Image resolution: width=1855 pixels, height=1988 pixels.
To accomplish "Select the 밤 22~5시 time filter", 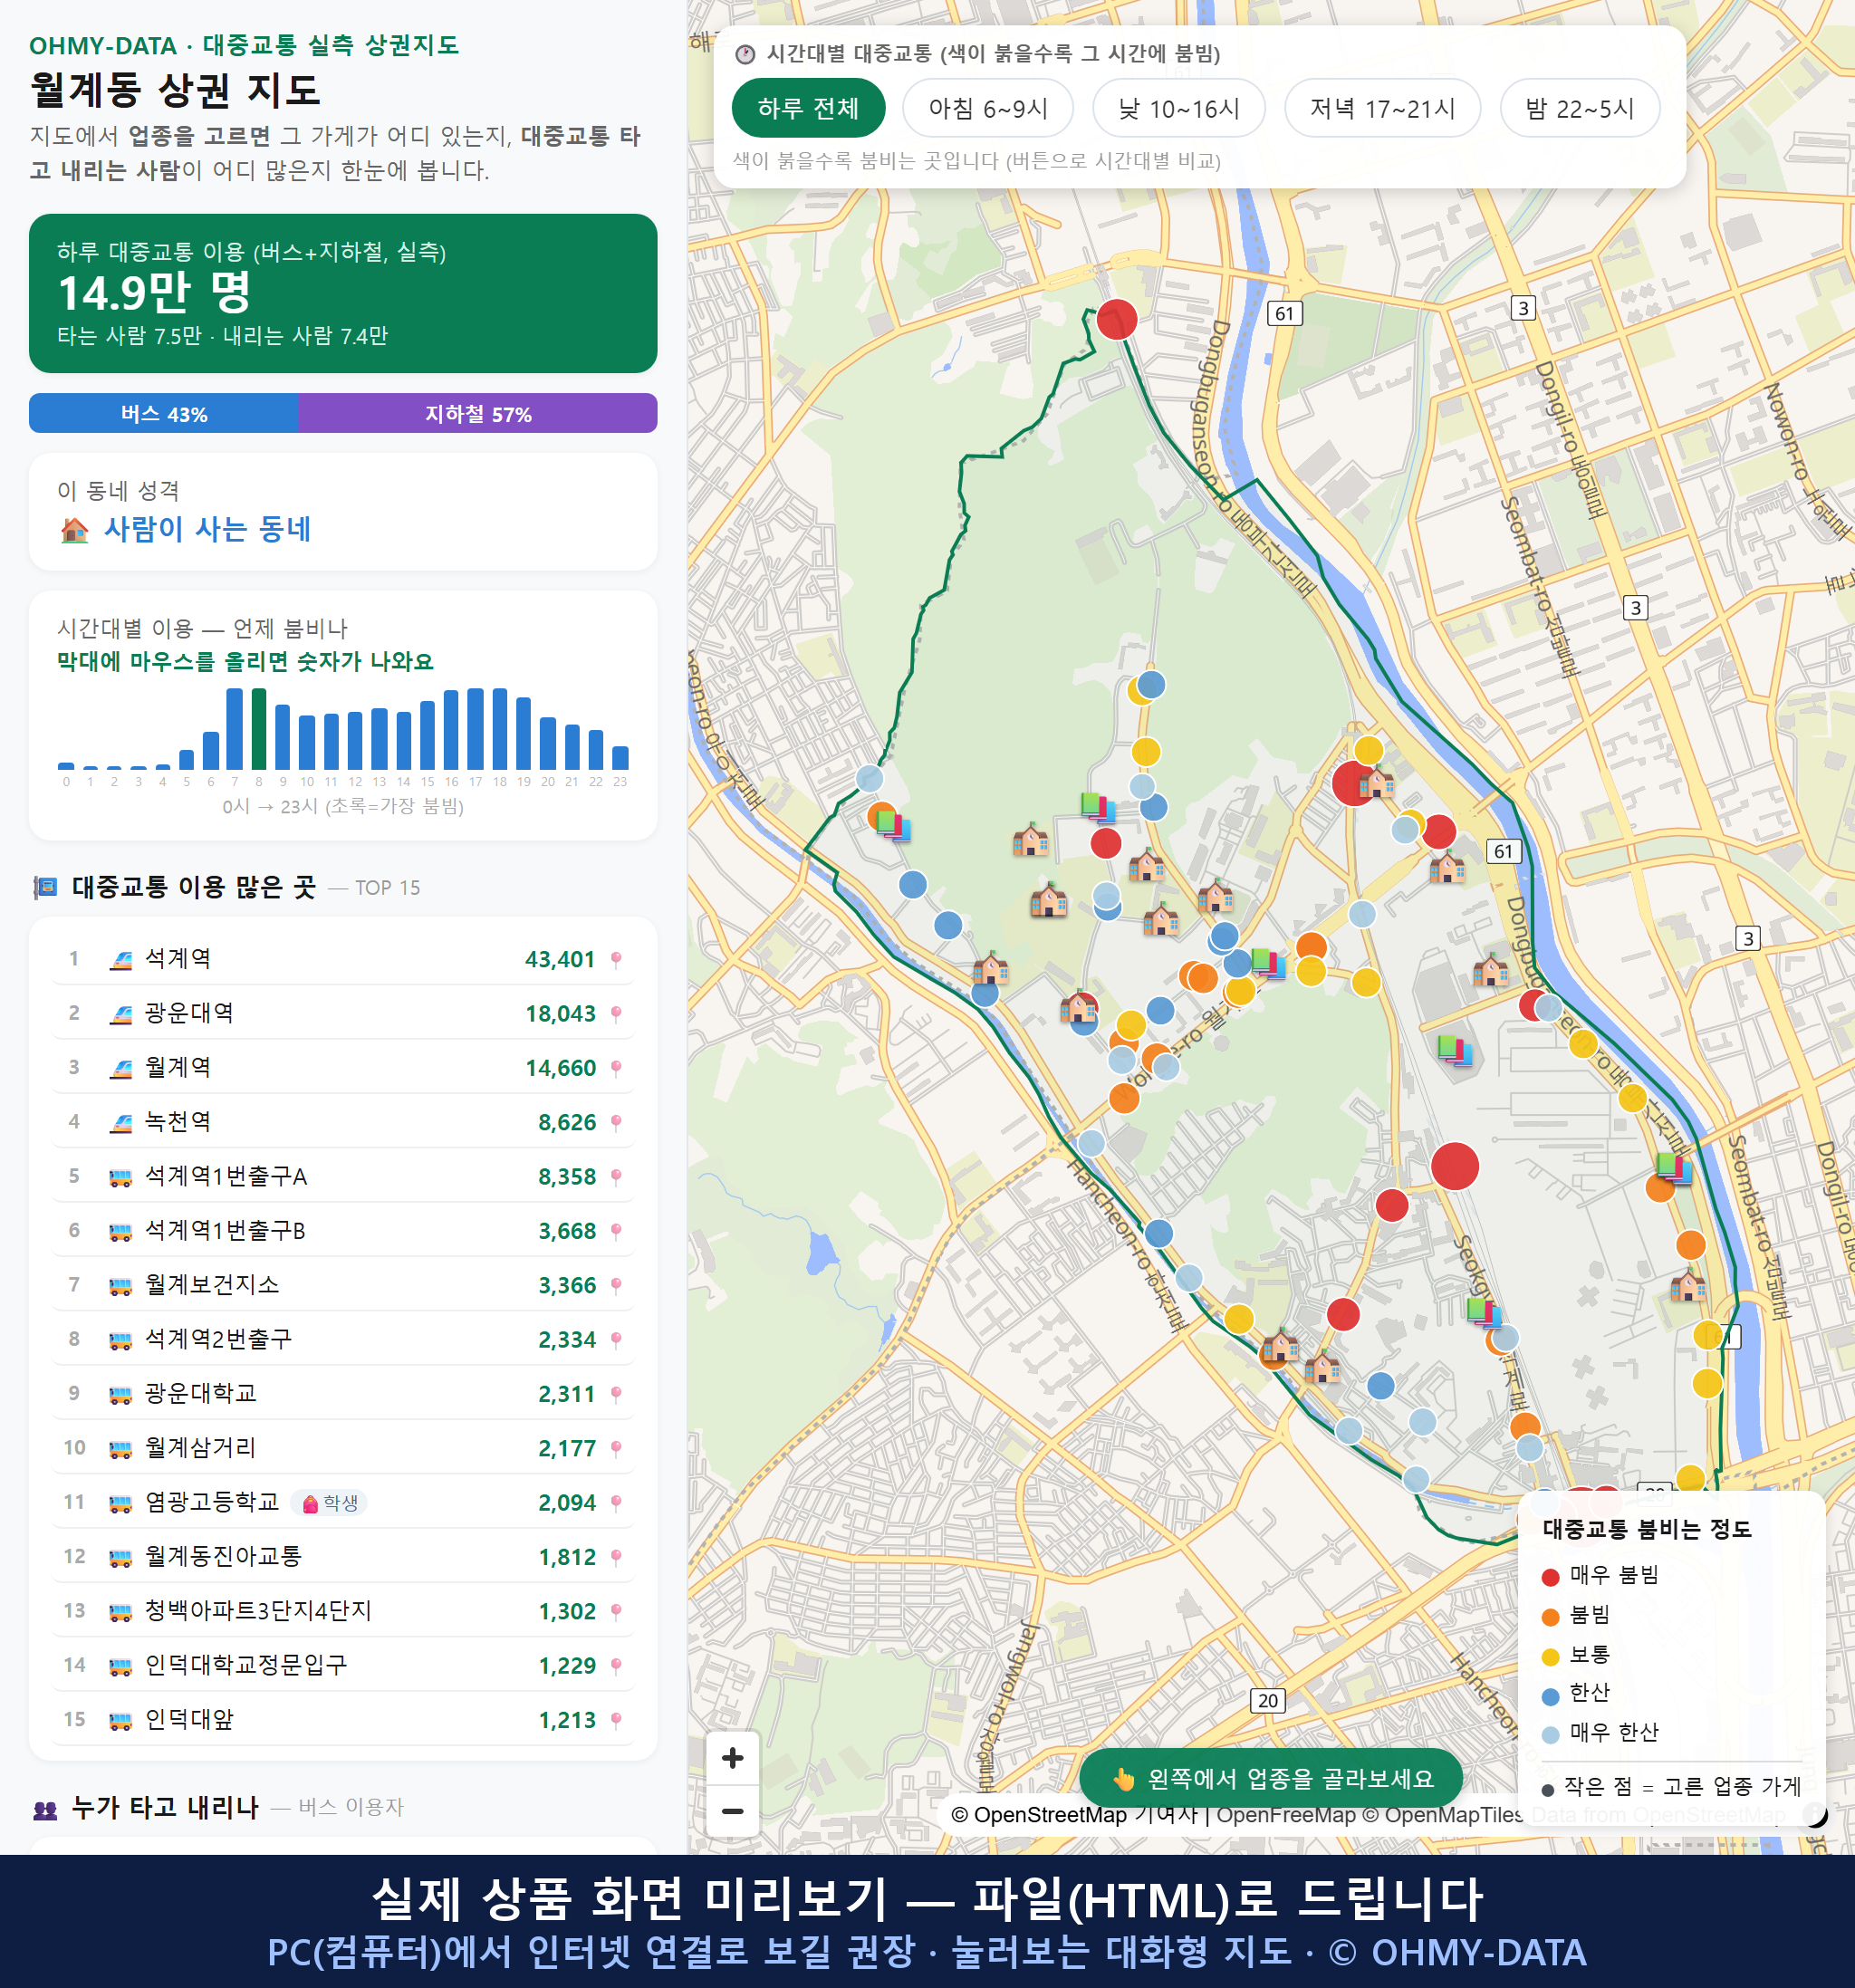I will pos(1579,108).
